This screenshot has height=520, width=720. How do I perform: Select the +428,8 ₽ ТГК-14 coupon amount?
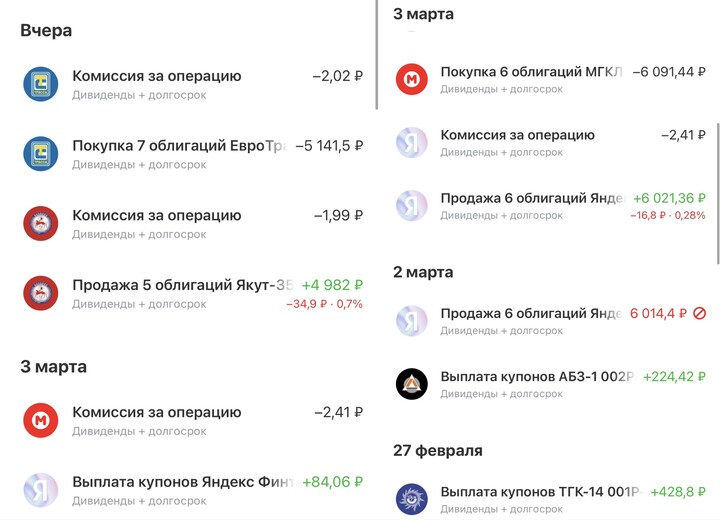678,492
